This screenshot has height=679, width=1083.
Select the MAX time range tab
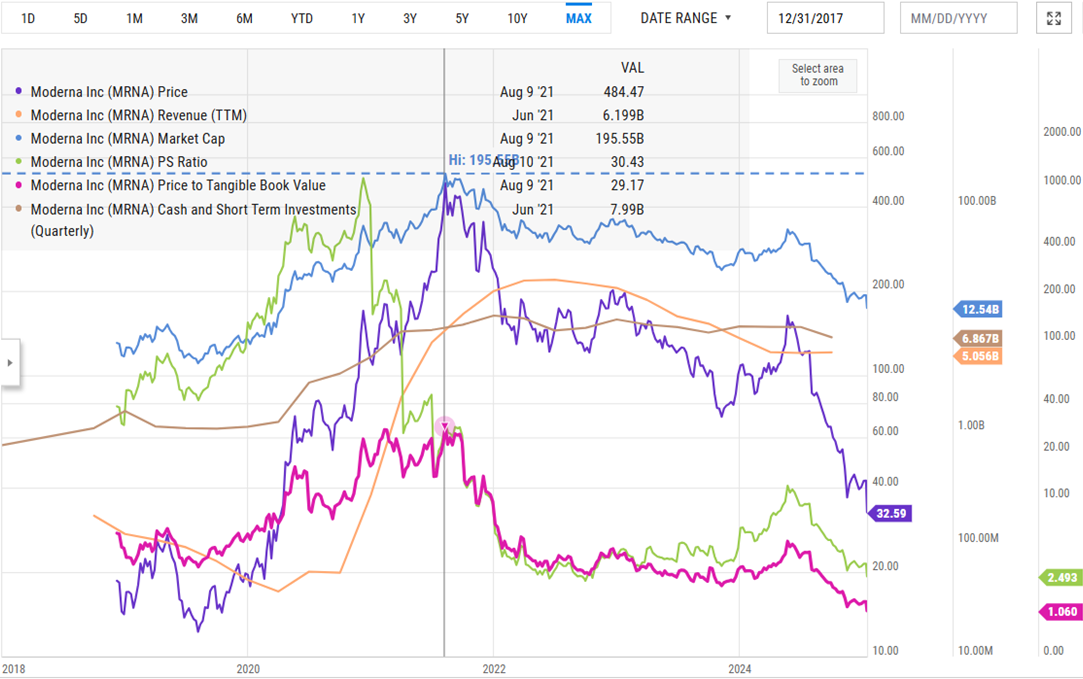click(x=578, y=18)
